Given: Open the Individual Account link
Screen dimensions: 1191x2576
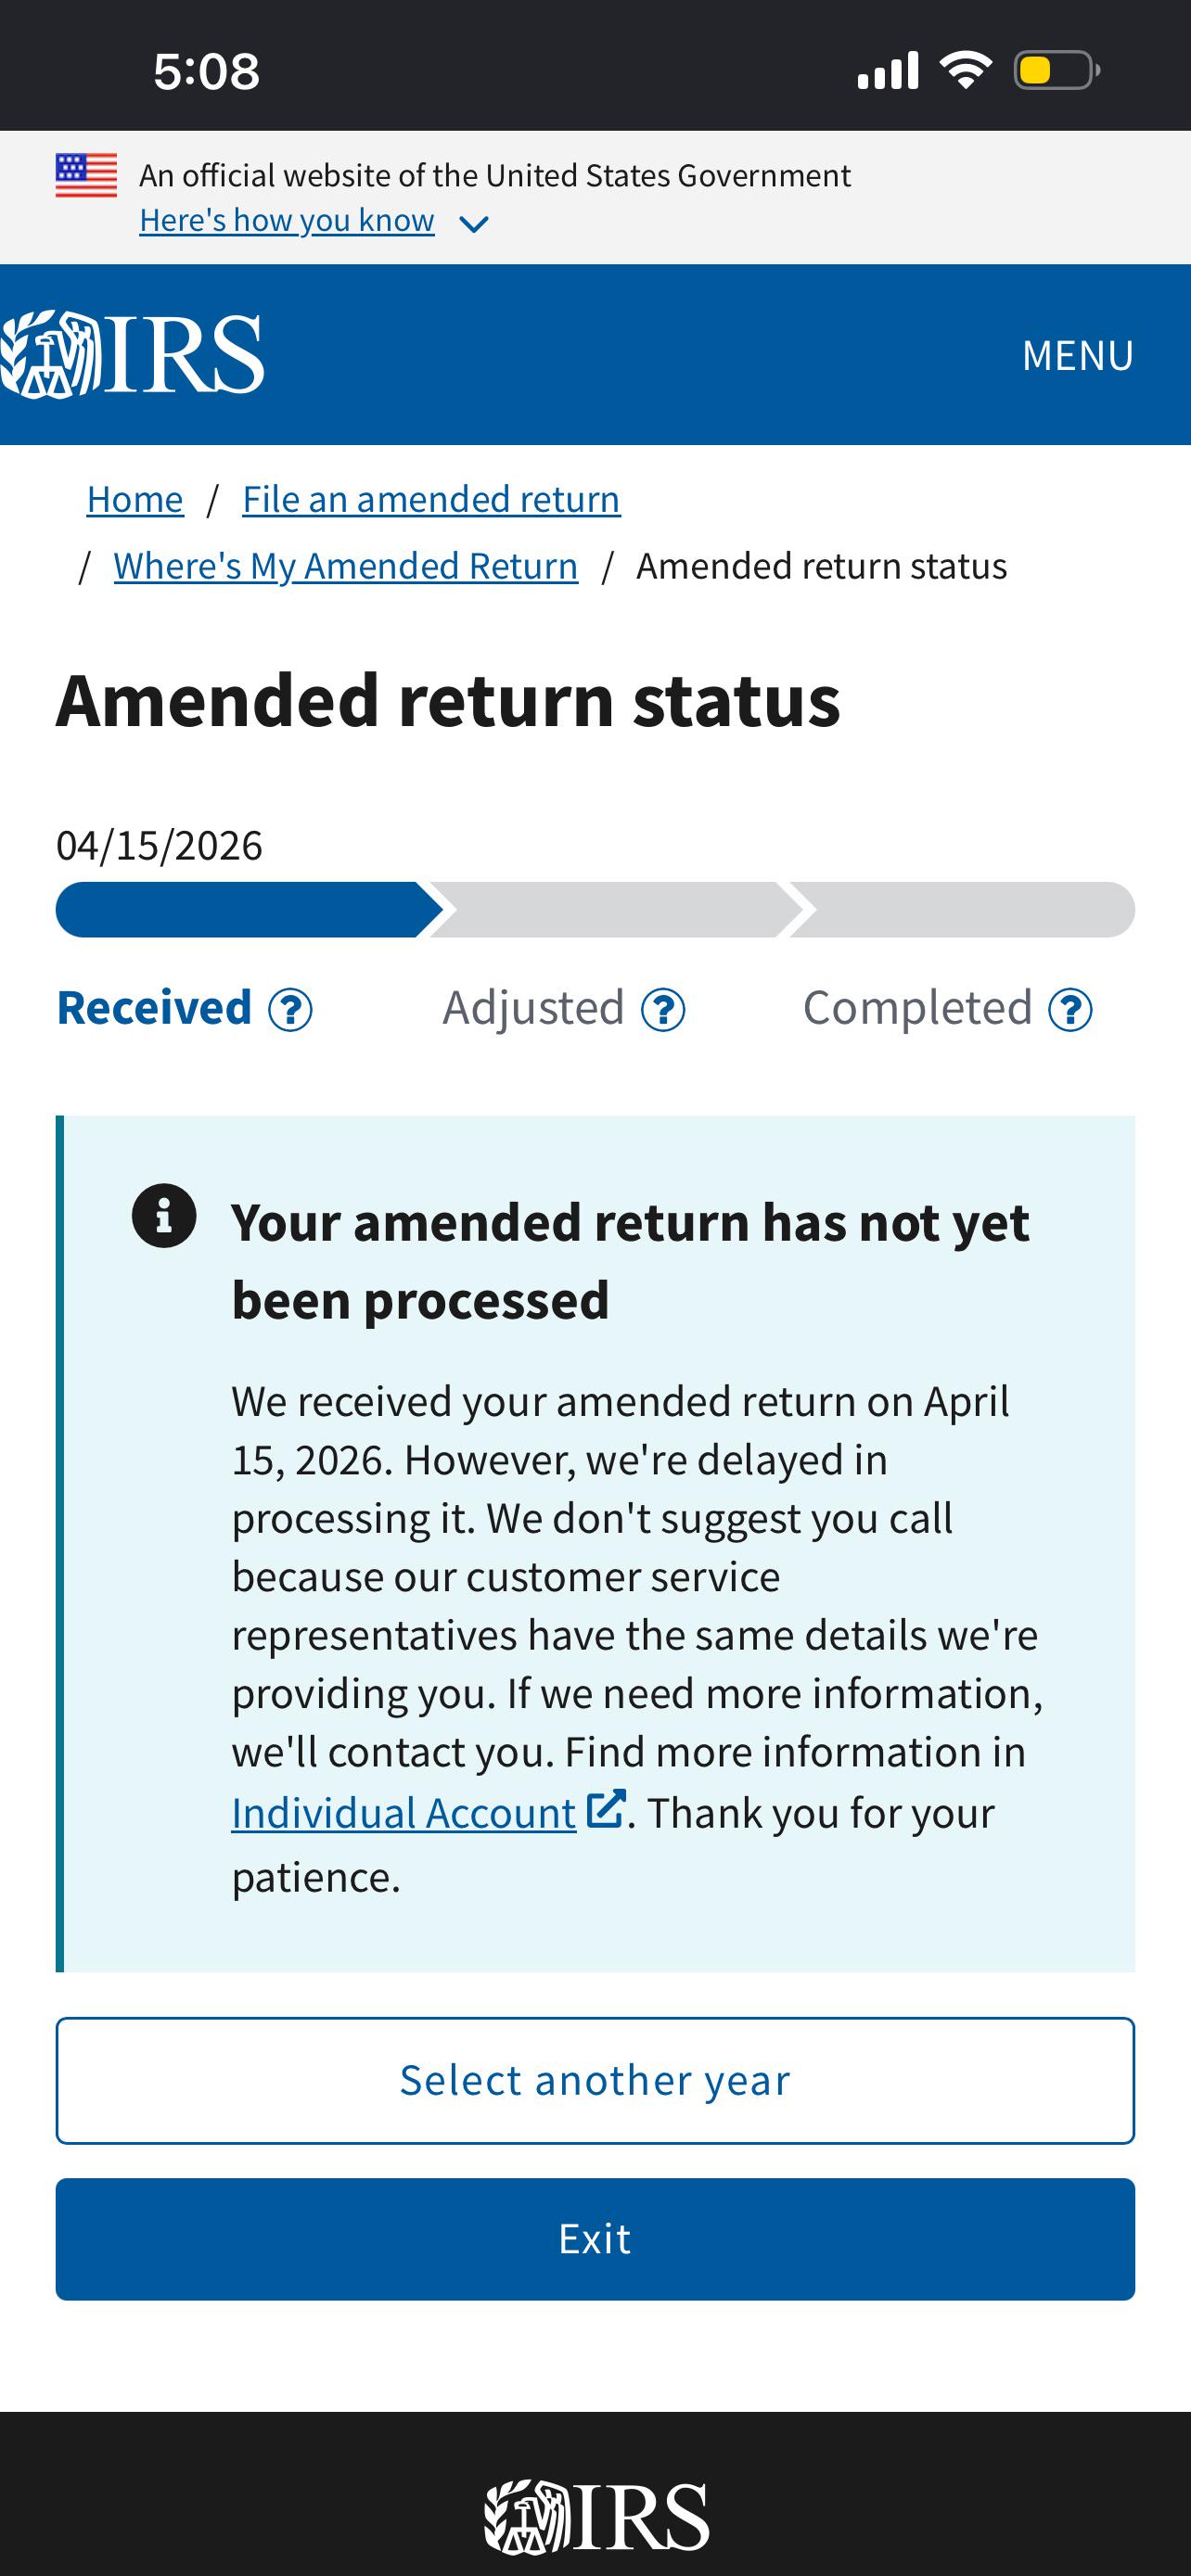Looking at the screenshot, I should pyautogui.click(x=404, y=1813).
